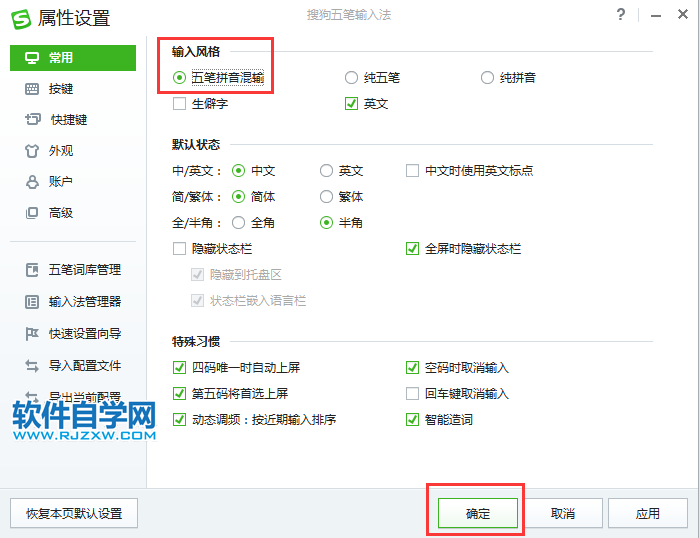
Task: Toggle 空码时取消输入 checkbox
Action: (412, 368)
